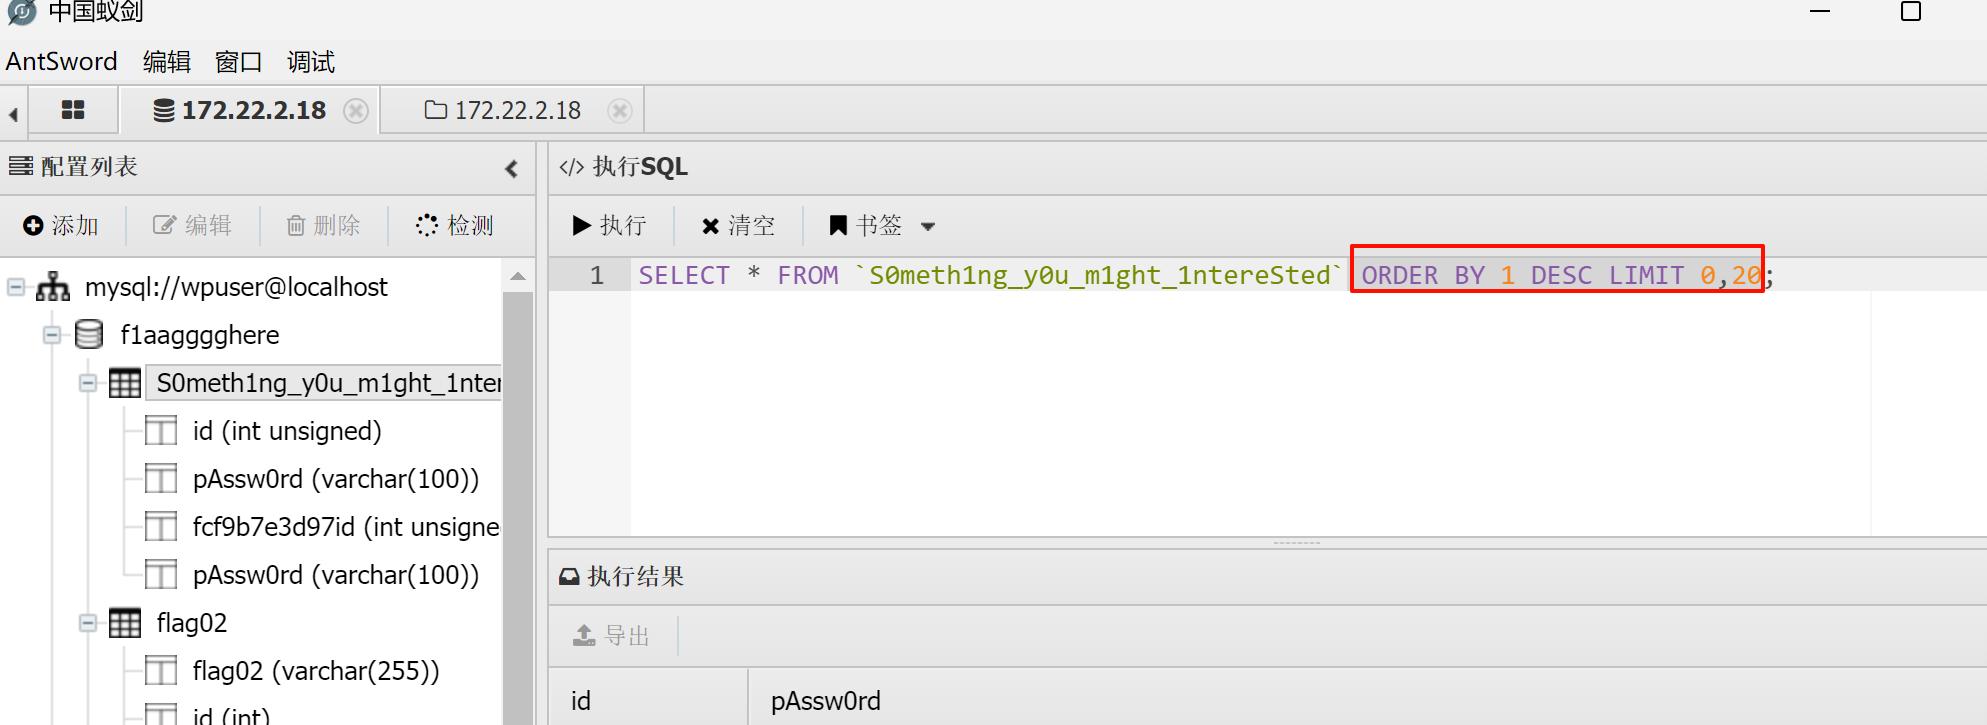This screenshot has height=725, width=1987.
Task: Collapse the f1aagggghere database node
Action: point(52,335)
